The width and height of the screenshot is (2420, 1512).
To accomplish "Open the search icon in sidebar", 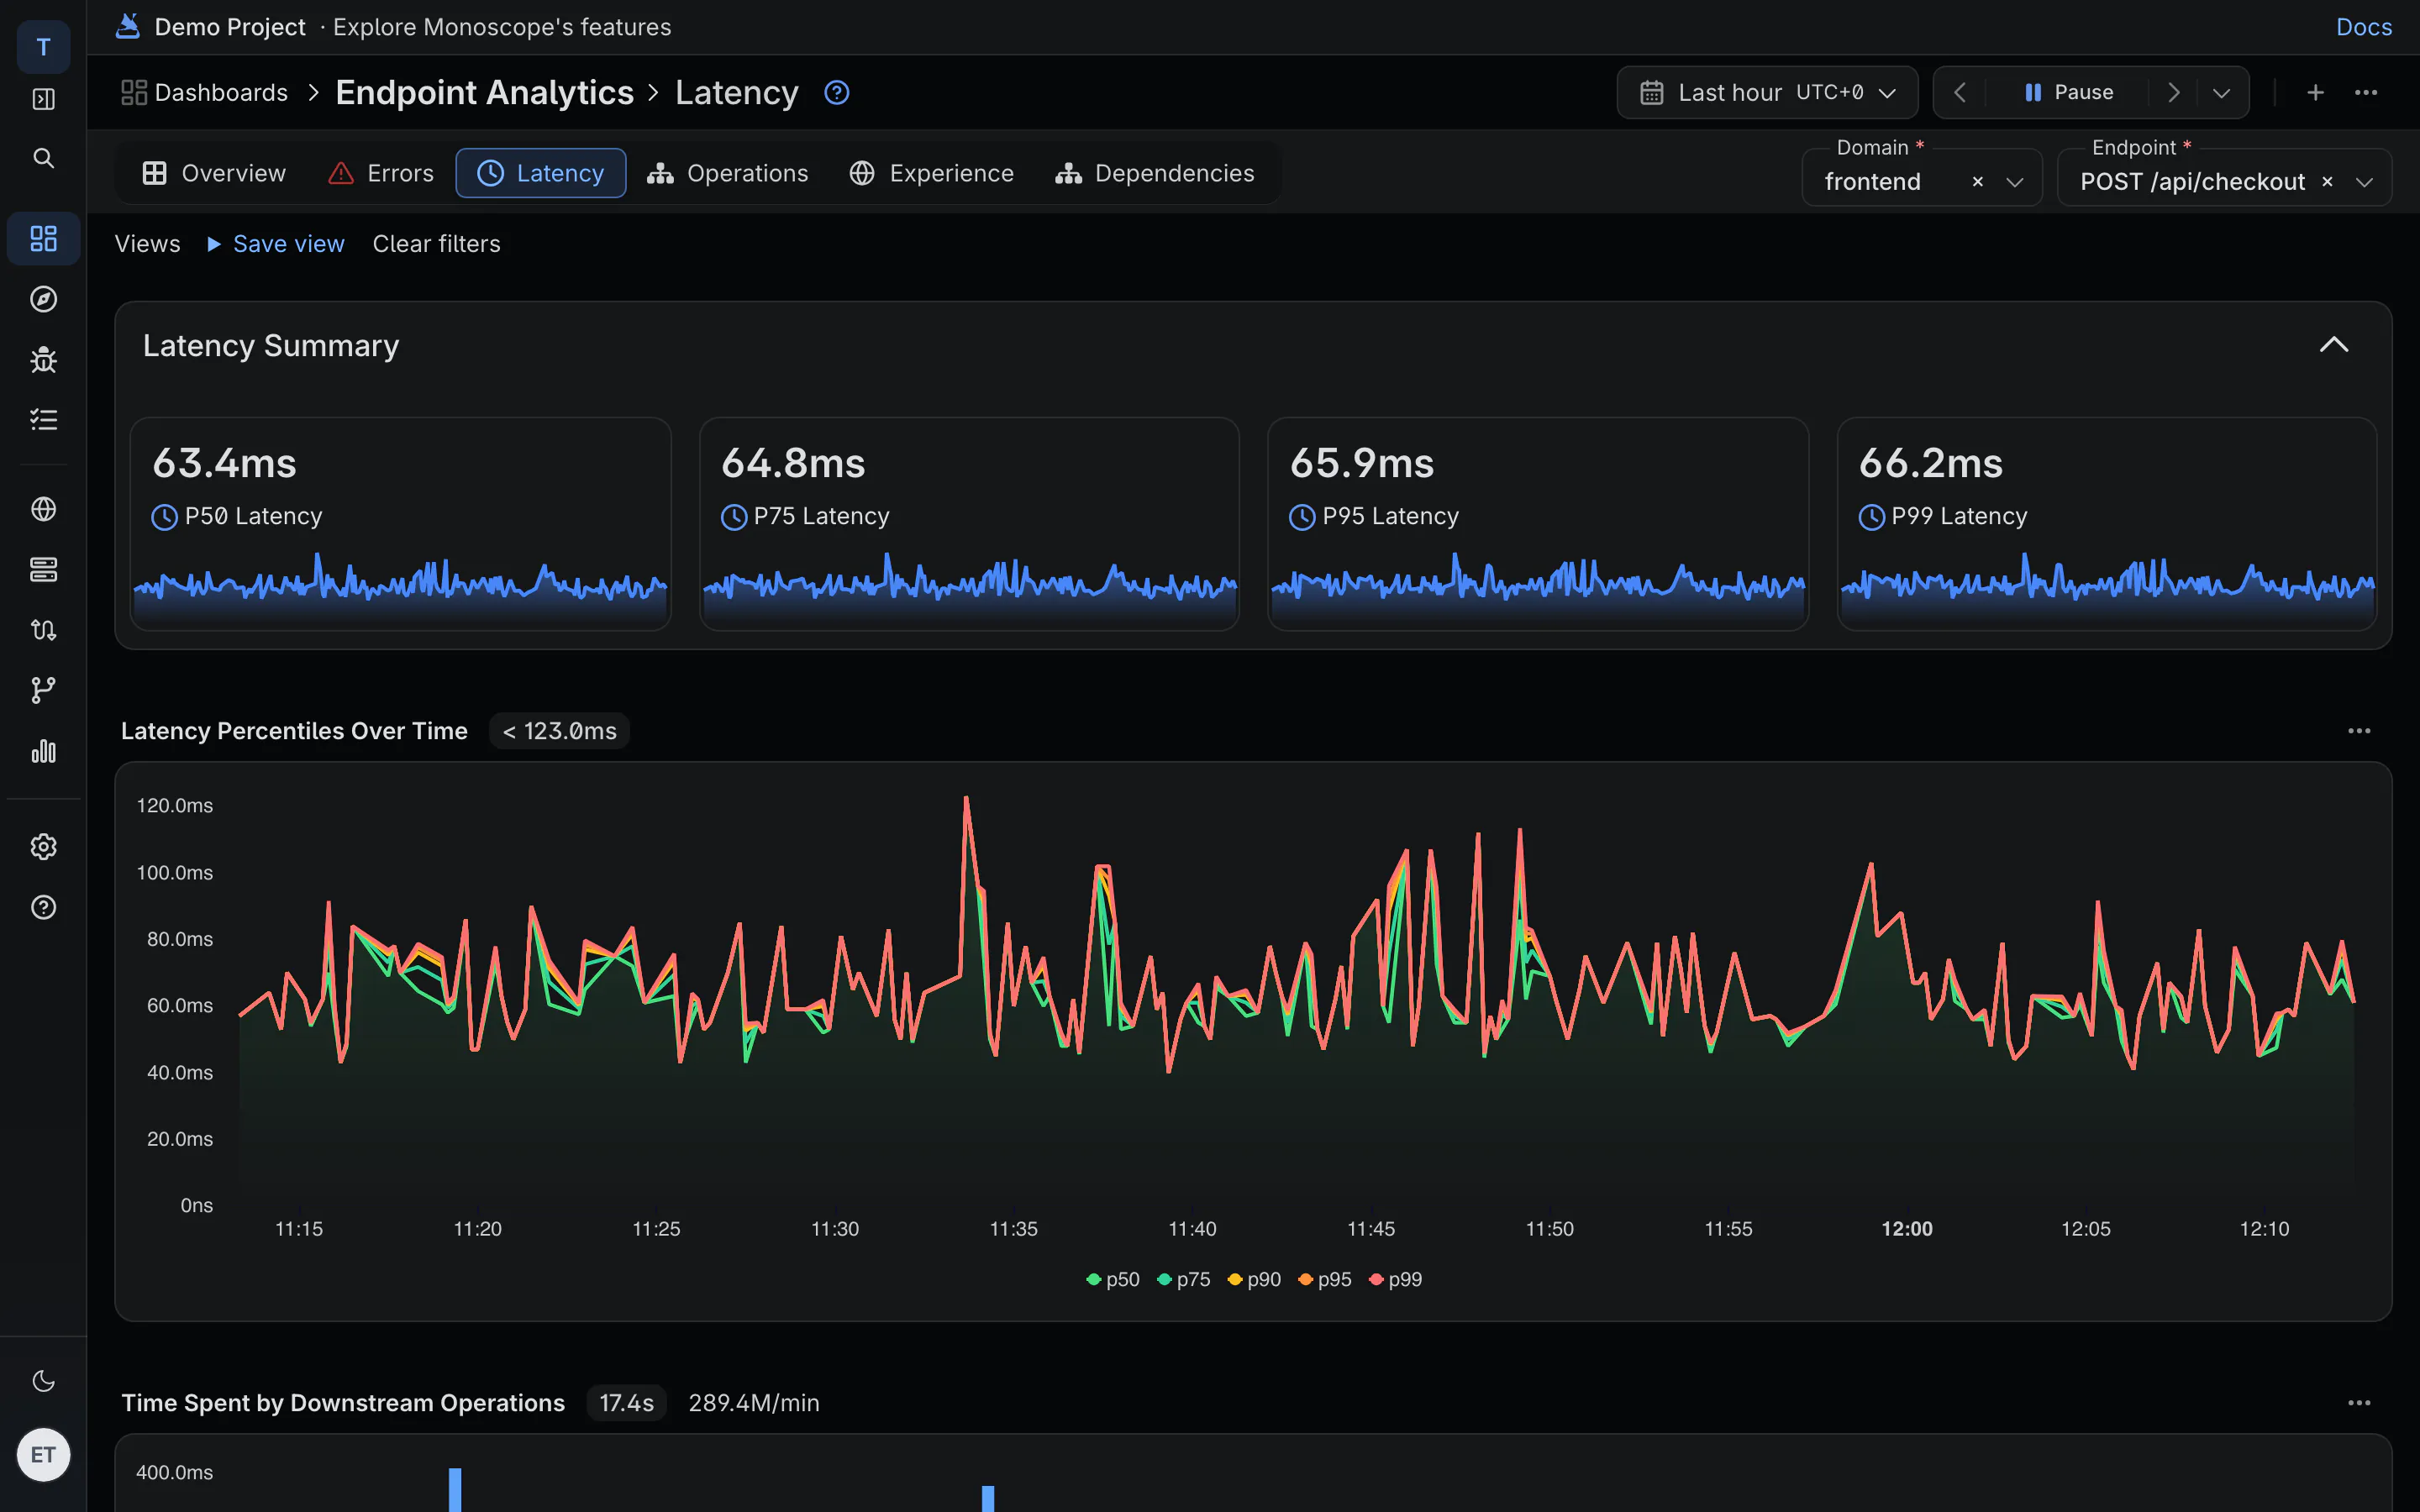I will coord(43,158).
